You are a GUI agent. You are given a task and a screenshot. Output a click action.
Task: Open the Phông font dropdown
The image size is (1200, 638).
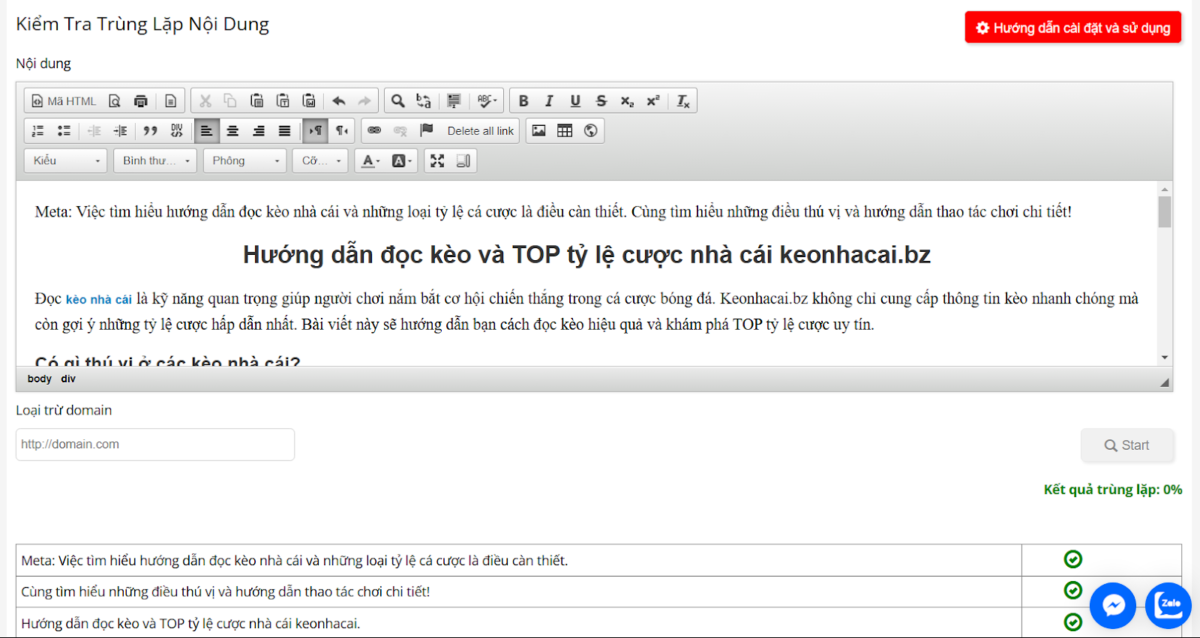coord(245,161)
